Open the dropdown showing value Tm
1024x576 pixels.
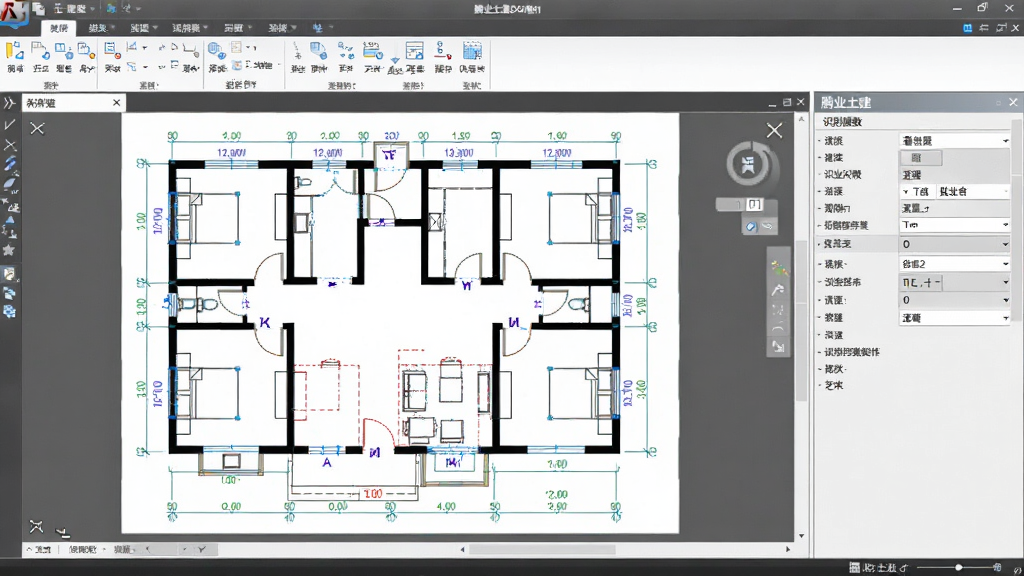tap(955, 225)
